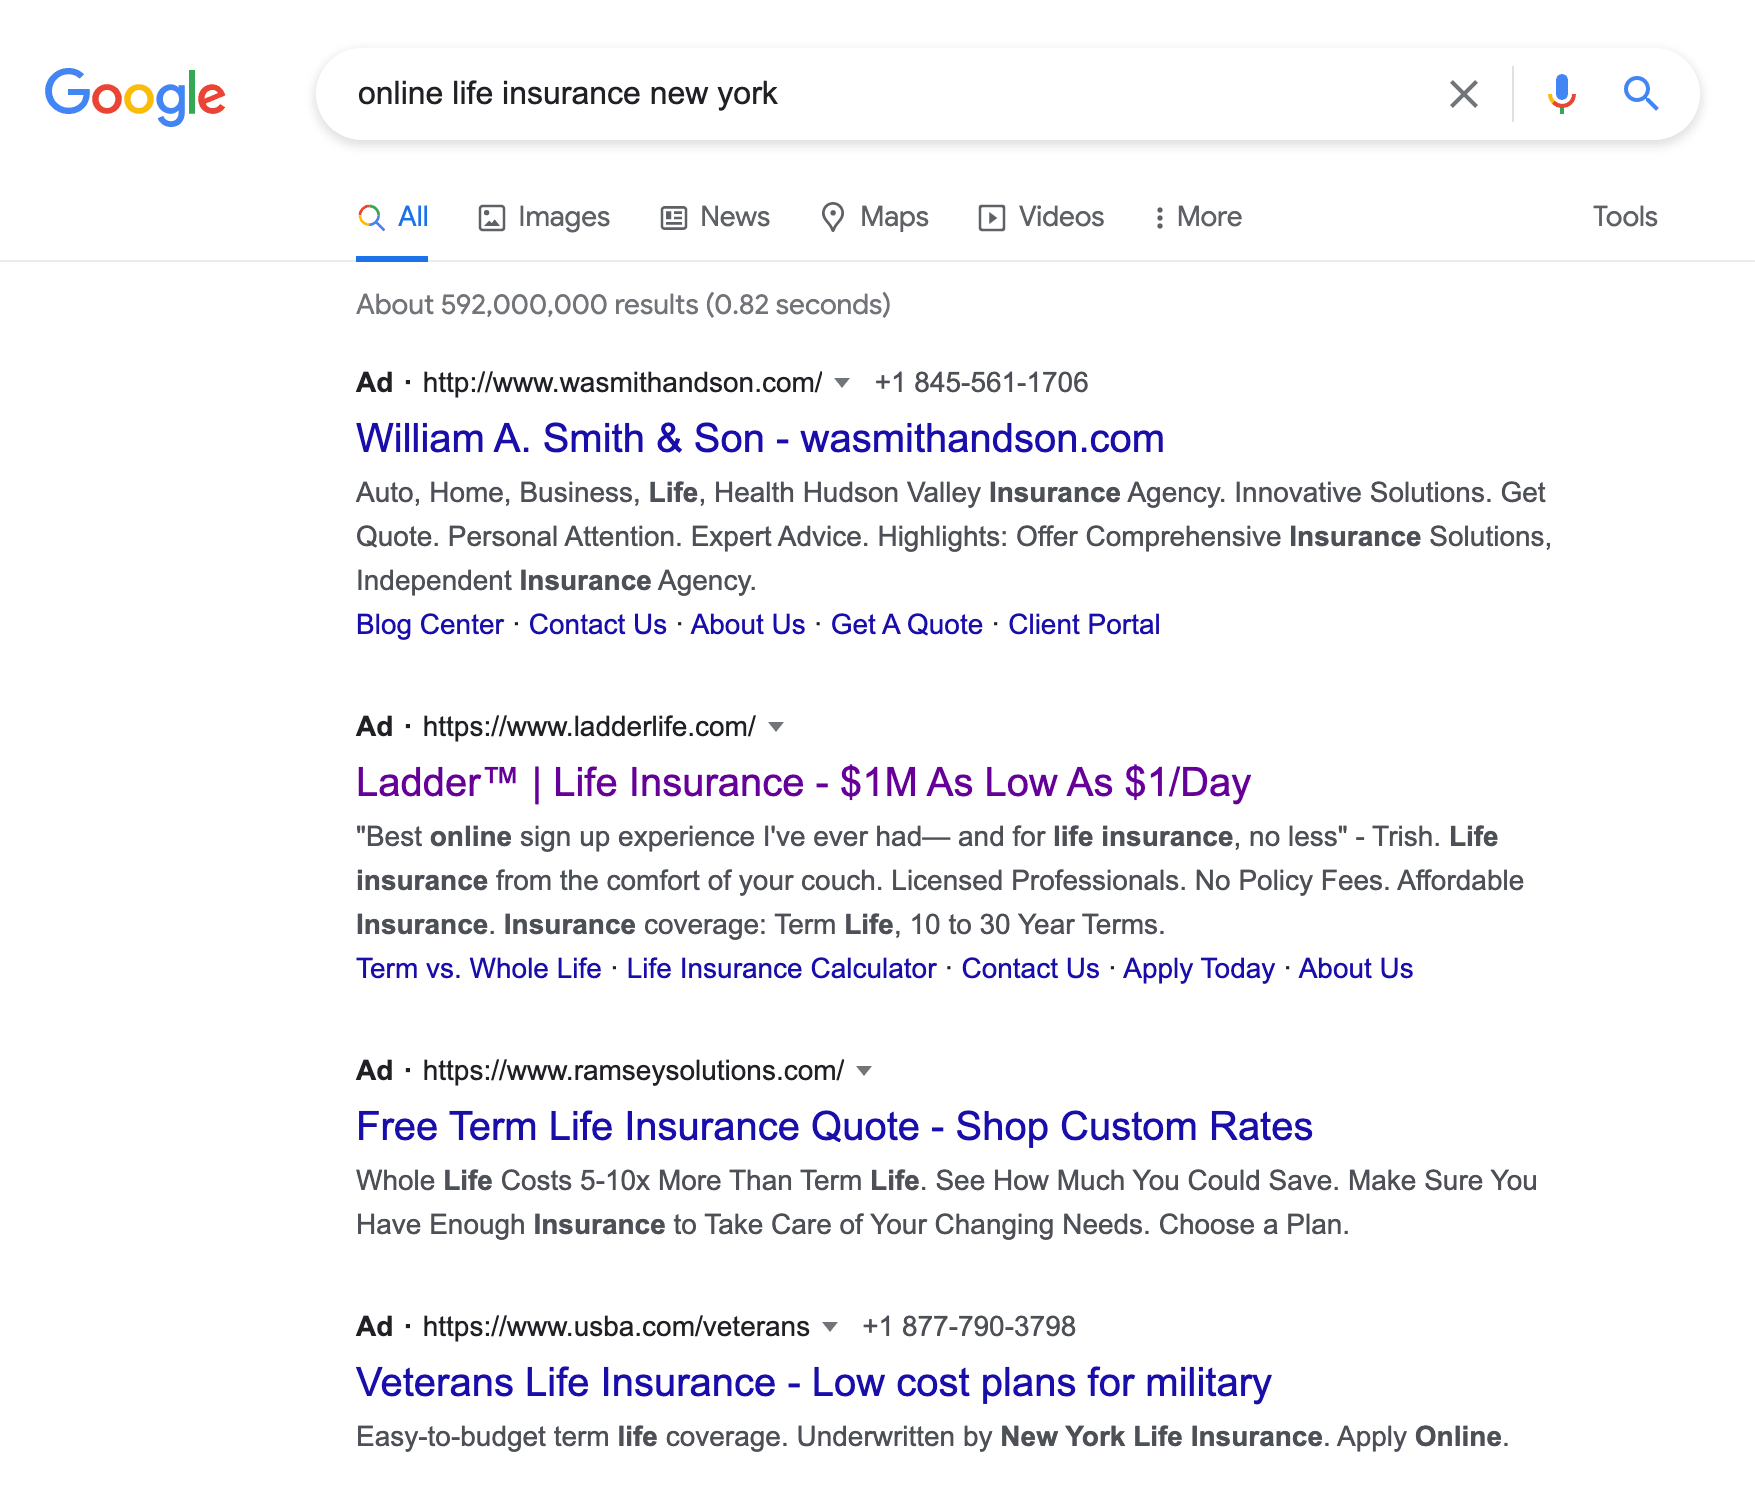
Task: Click the Maps pin icon
Action: point(835,216)
